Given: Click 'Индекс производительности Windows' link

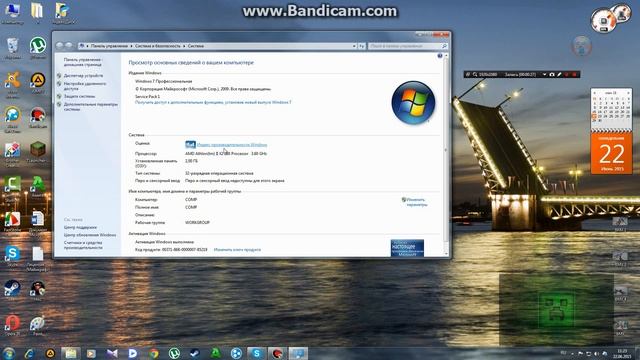Looking at the screenshot, I should [232, 144].
